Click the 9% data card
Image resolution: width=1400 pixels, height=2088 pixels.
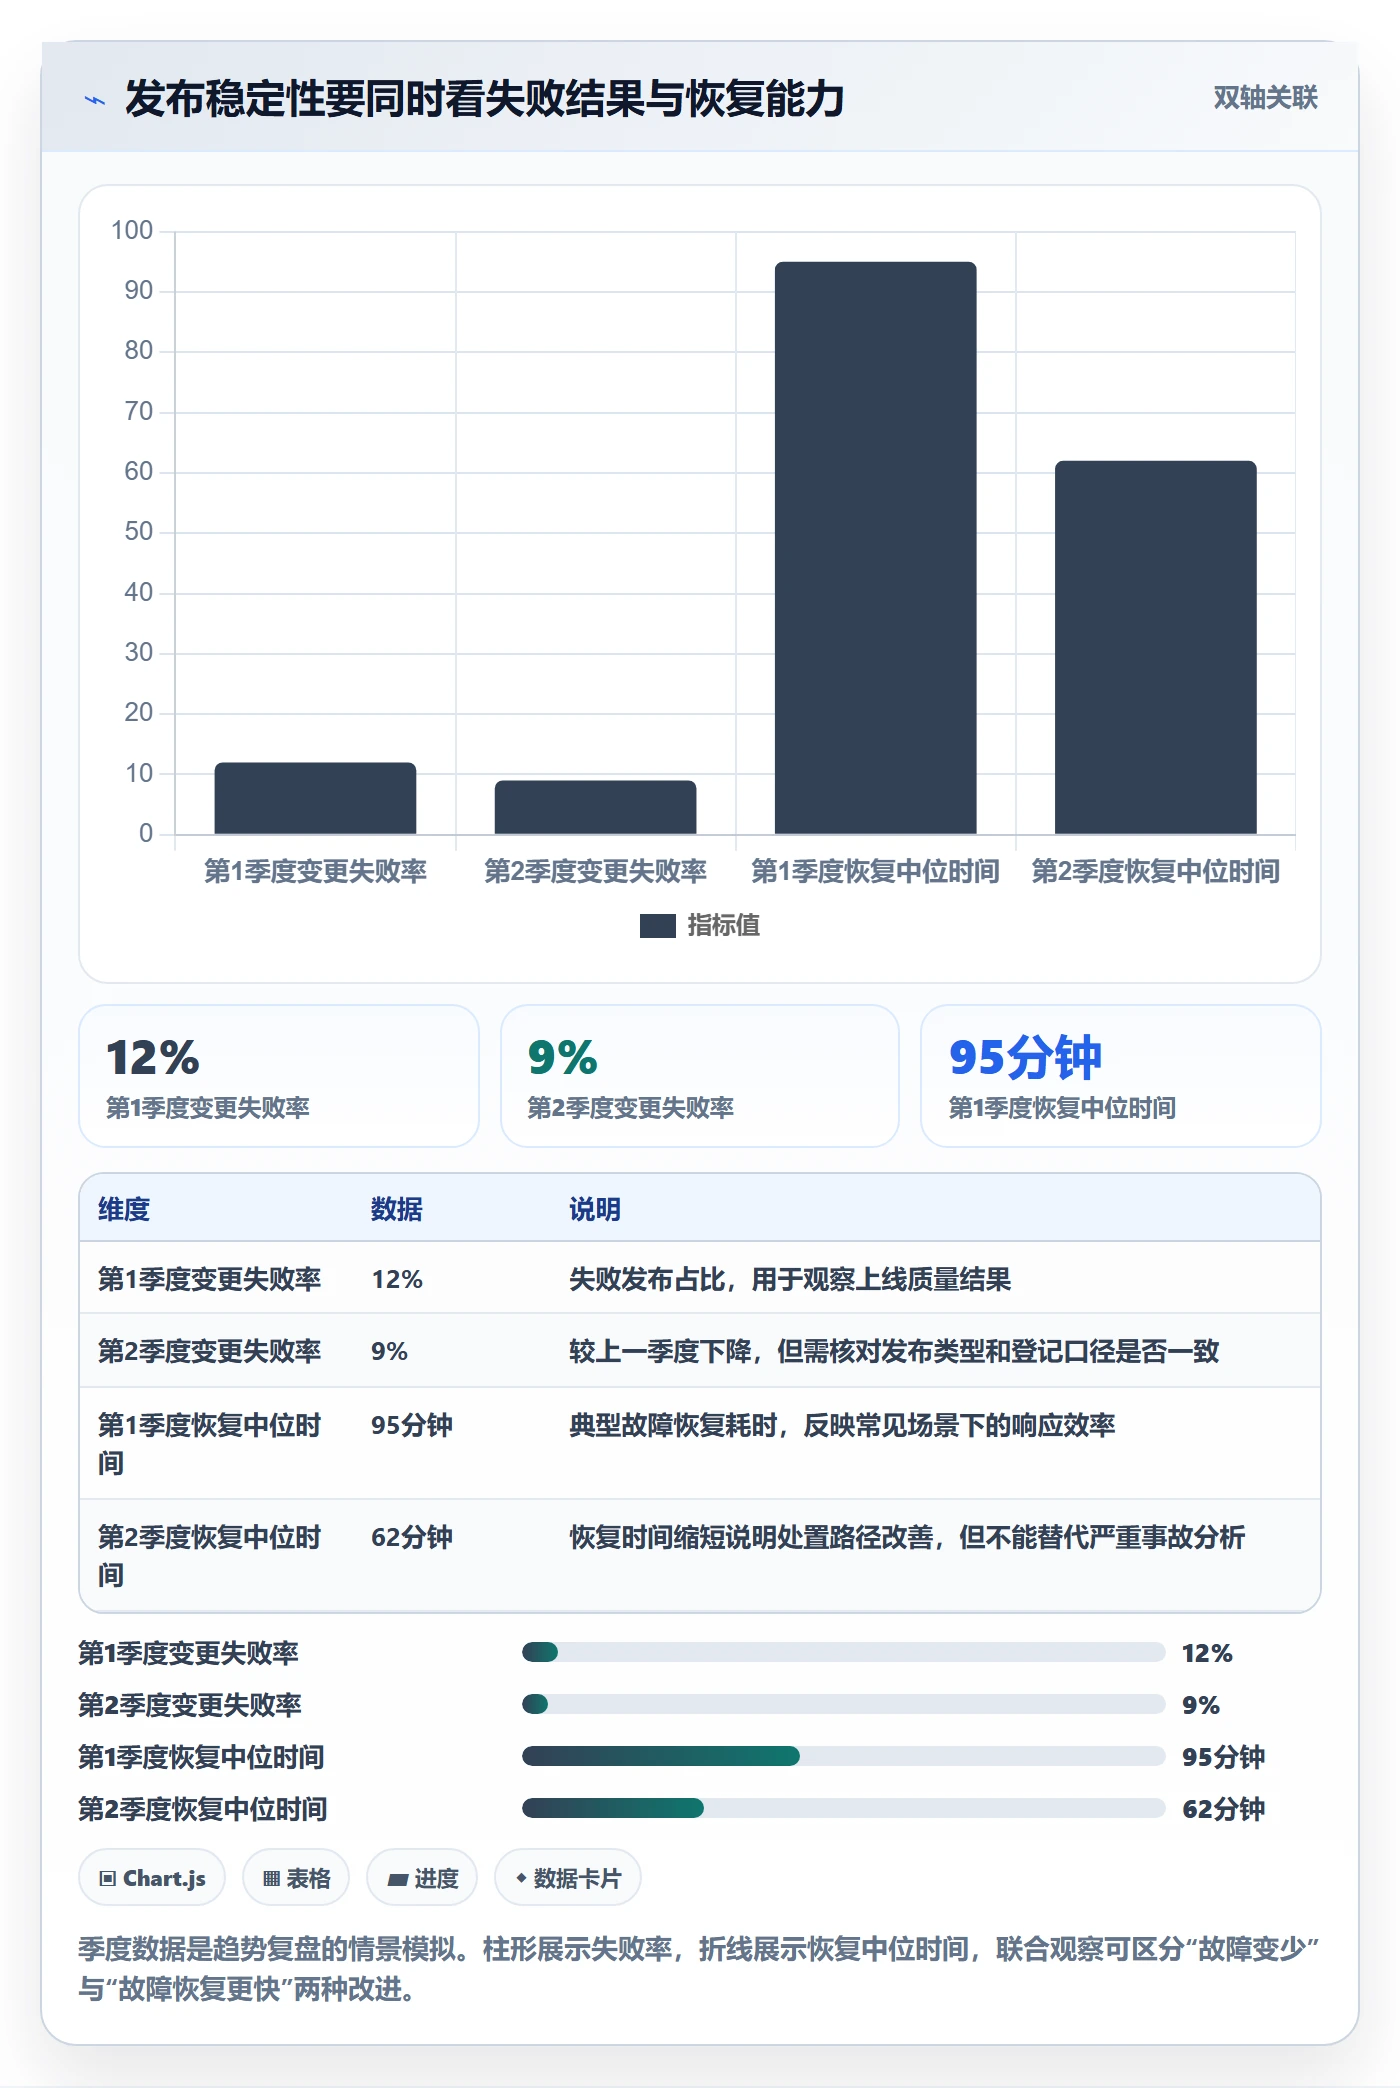click(x=700, y=1076)
